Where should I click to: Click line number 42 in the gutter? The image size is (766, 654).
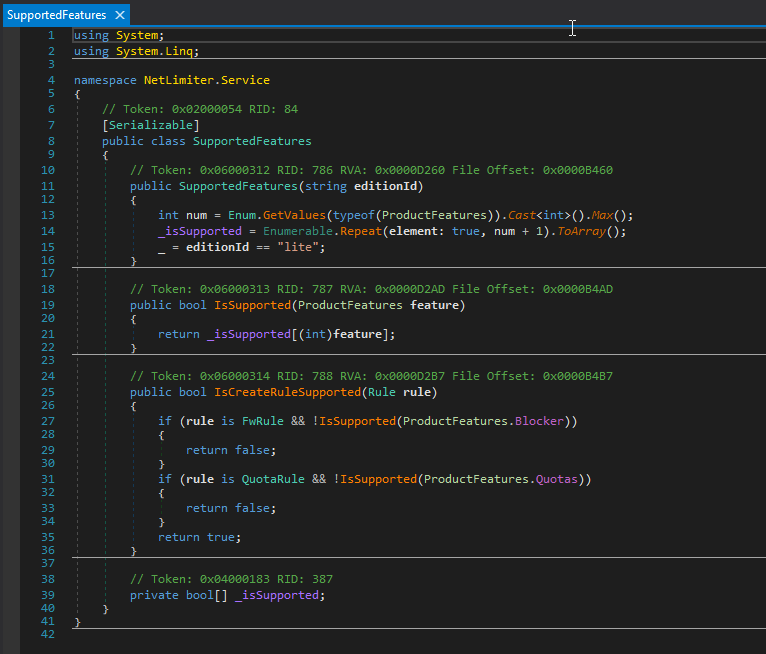[48, 634]
